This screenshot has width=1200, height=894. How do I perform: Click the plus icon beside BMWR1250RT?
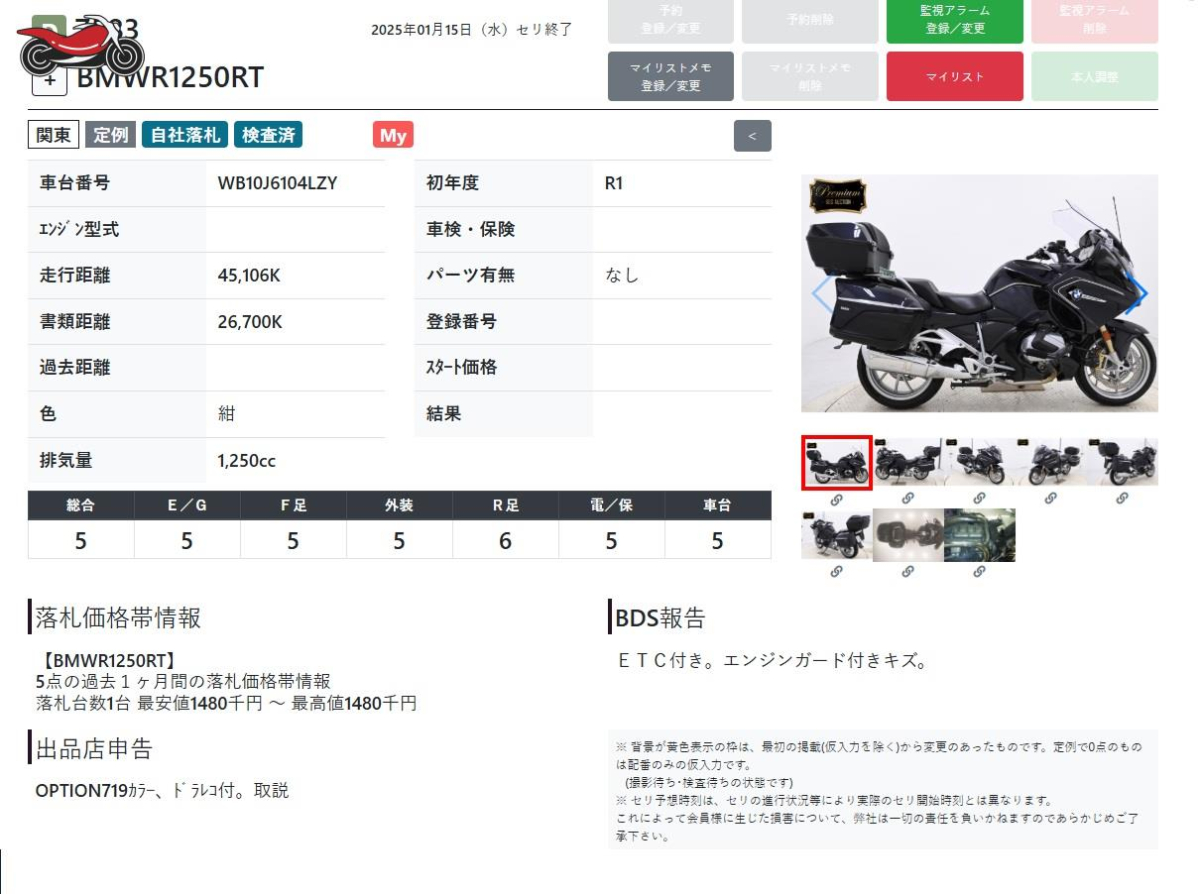click(50, 79)
